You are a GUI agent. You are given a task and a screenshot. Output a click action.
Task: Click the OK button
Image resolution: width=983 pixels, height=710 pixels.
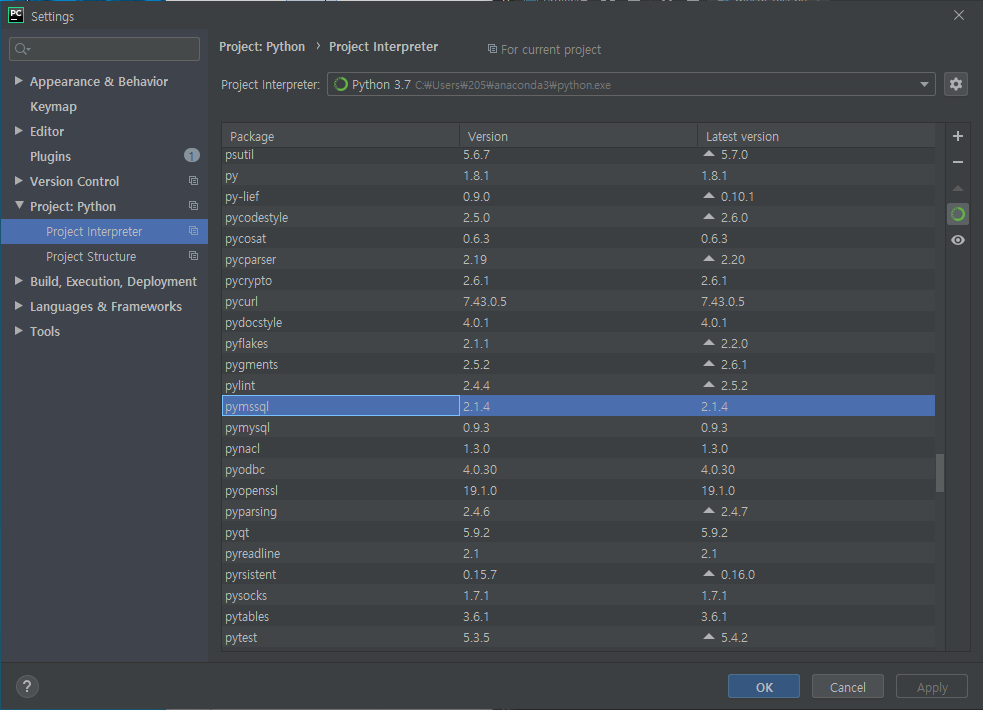click(764, 687)
